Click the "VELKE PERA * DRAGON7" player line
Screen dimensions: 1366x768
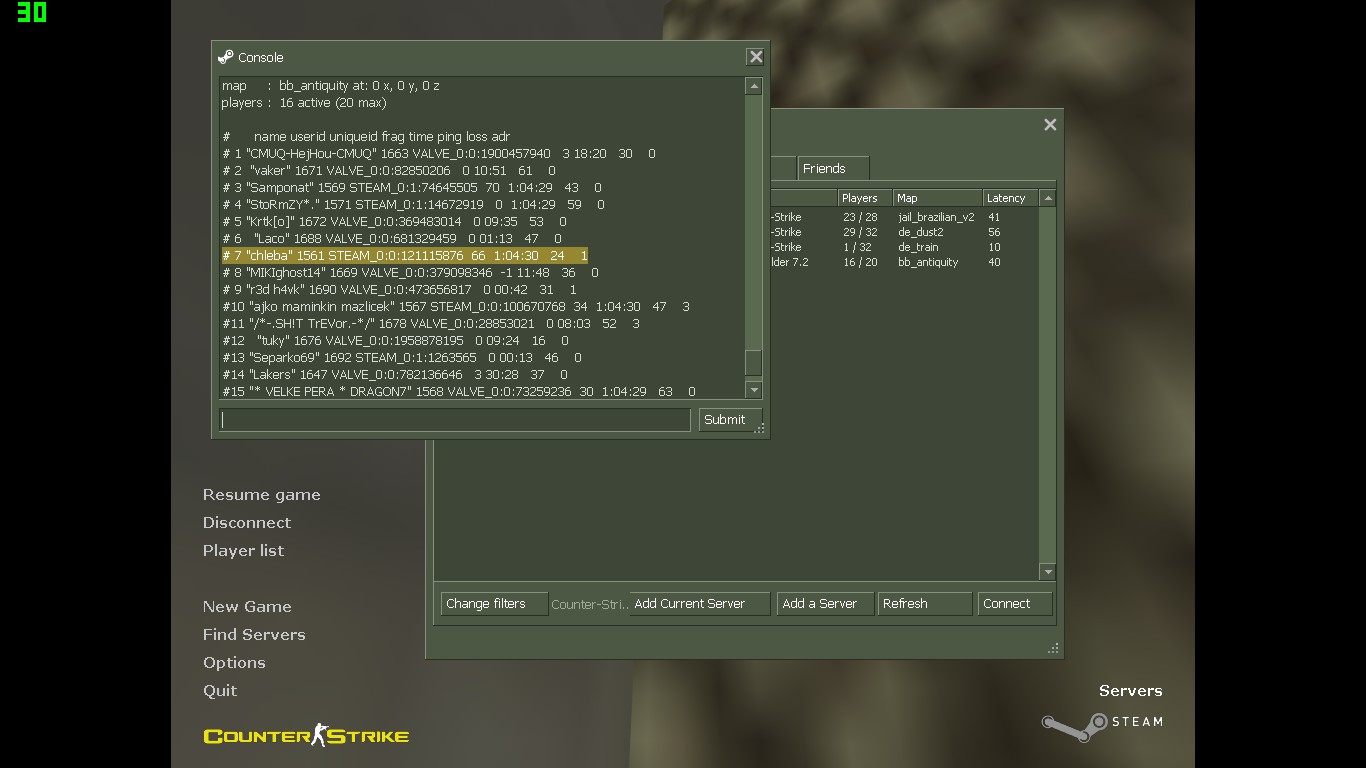coord(459,392)
